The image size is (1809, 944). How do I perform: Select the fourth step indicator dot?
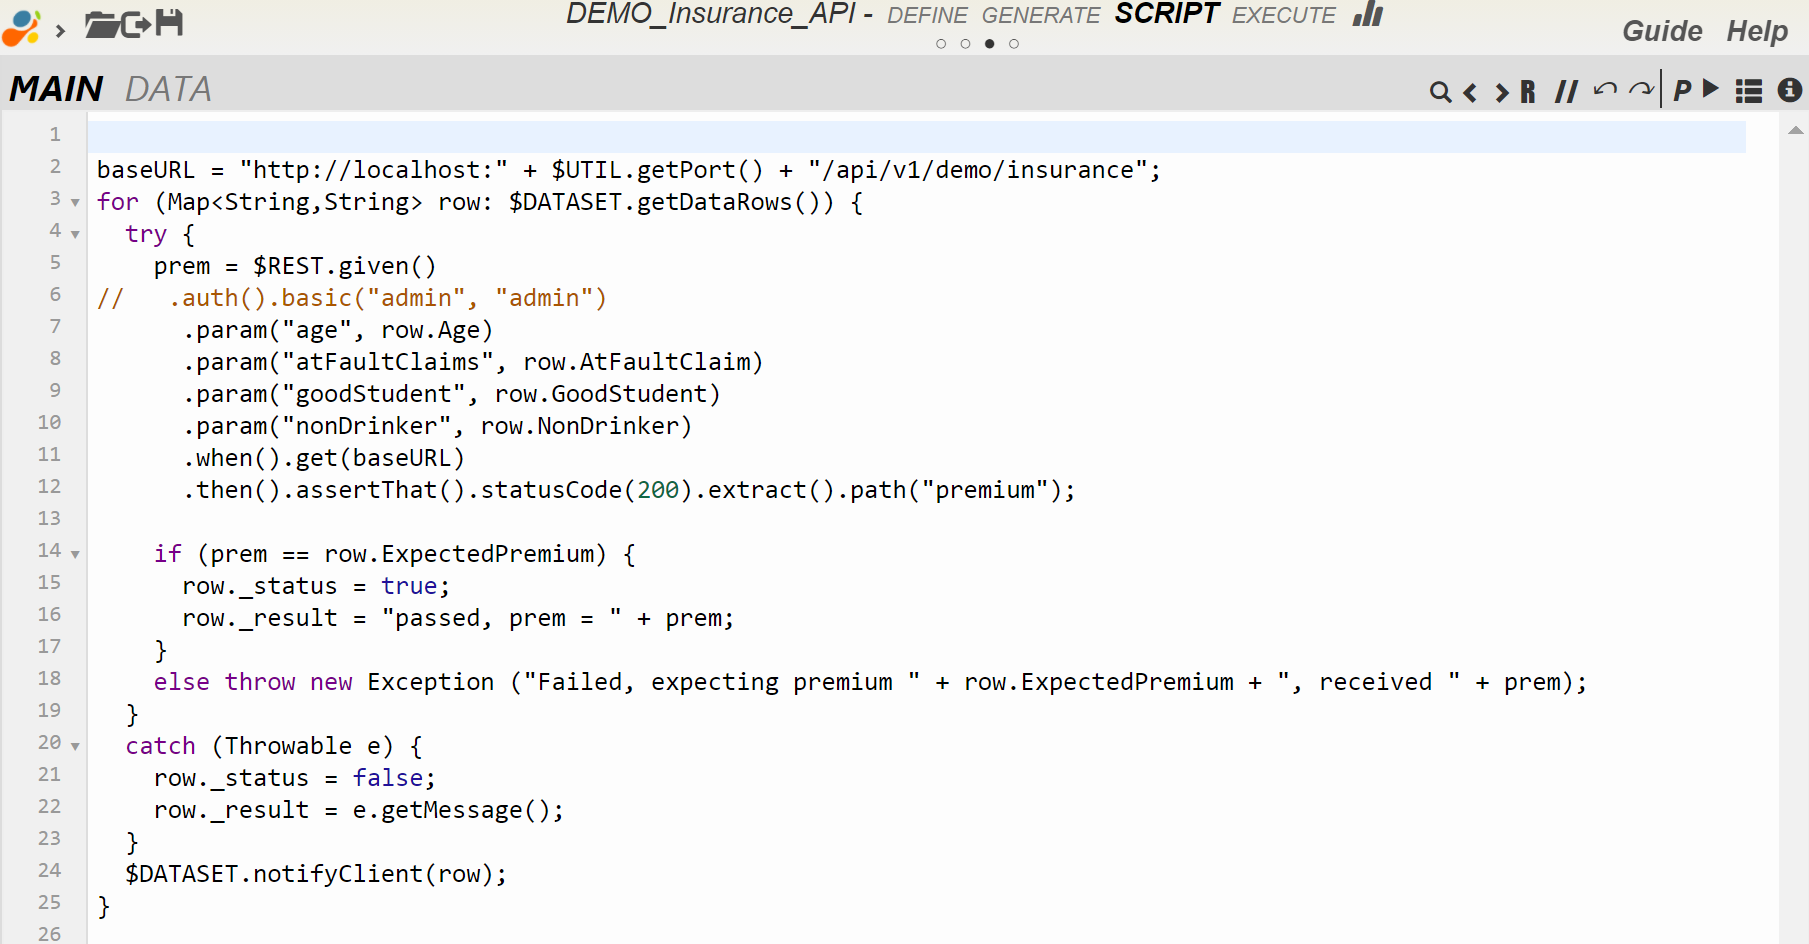coord(1014,44)
